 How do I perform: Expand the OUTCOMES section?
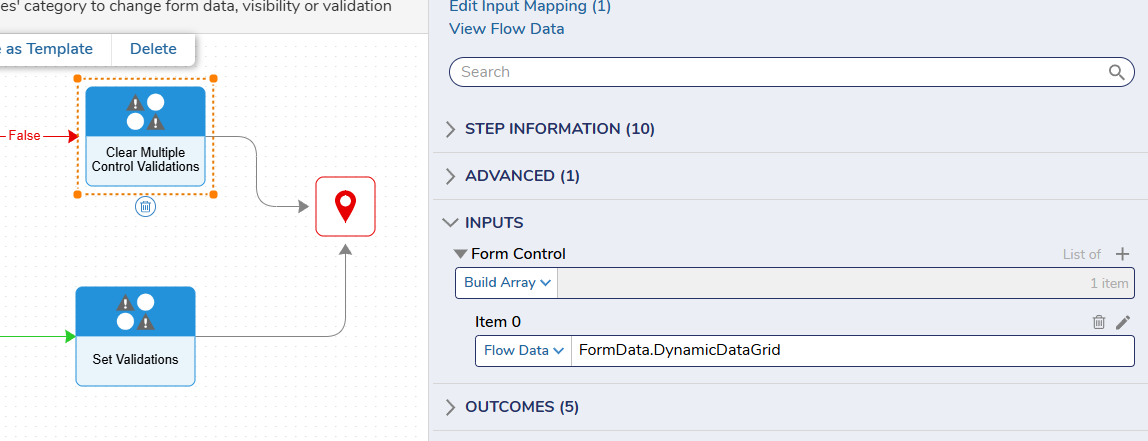[521, 407]
